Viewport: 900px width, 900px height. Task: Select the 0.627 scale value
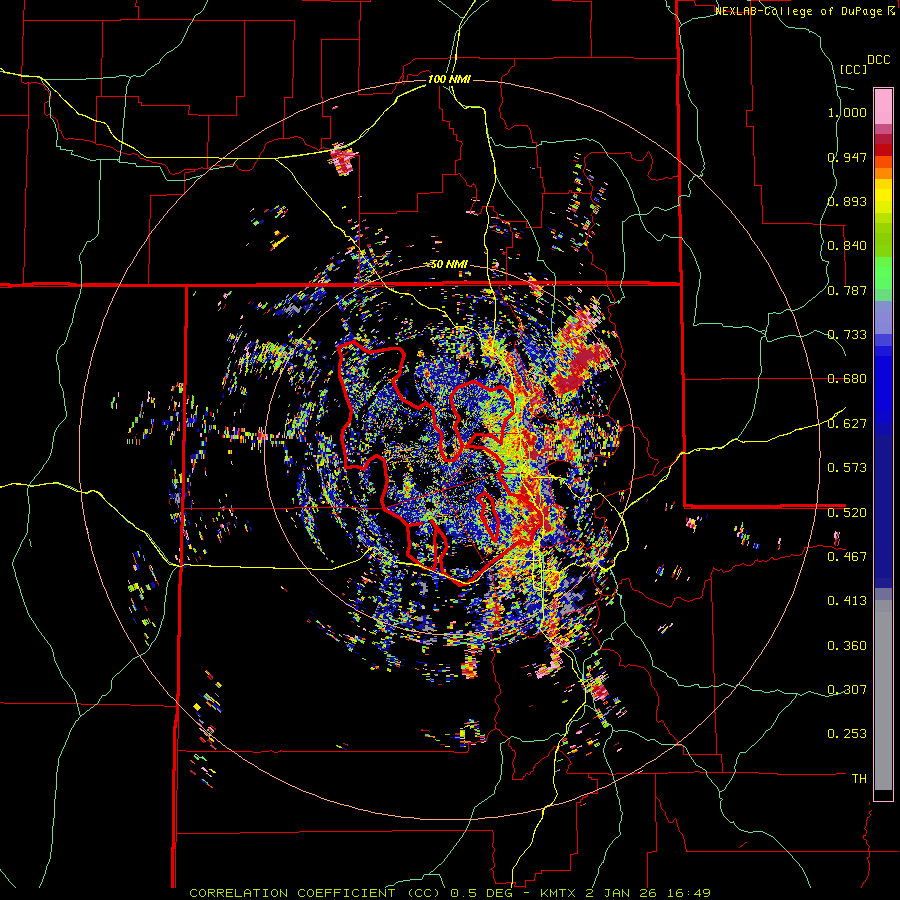point(847,424)
